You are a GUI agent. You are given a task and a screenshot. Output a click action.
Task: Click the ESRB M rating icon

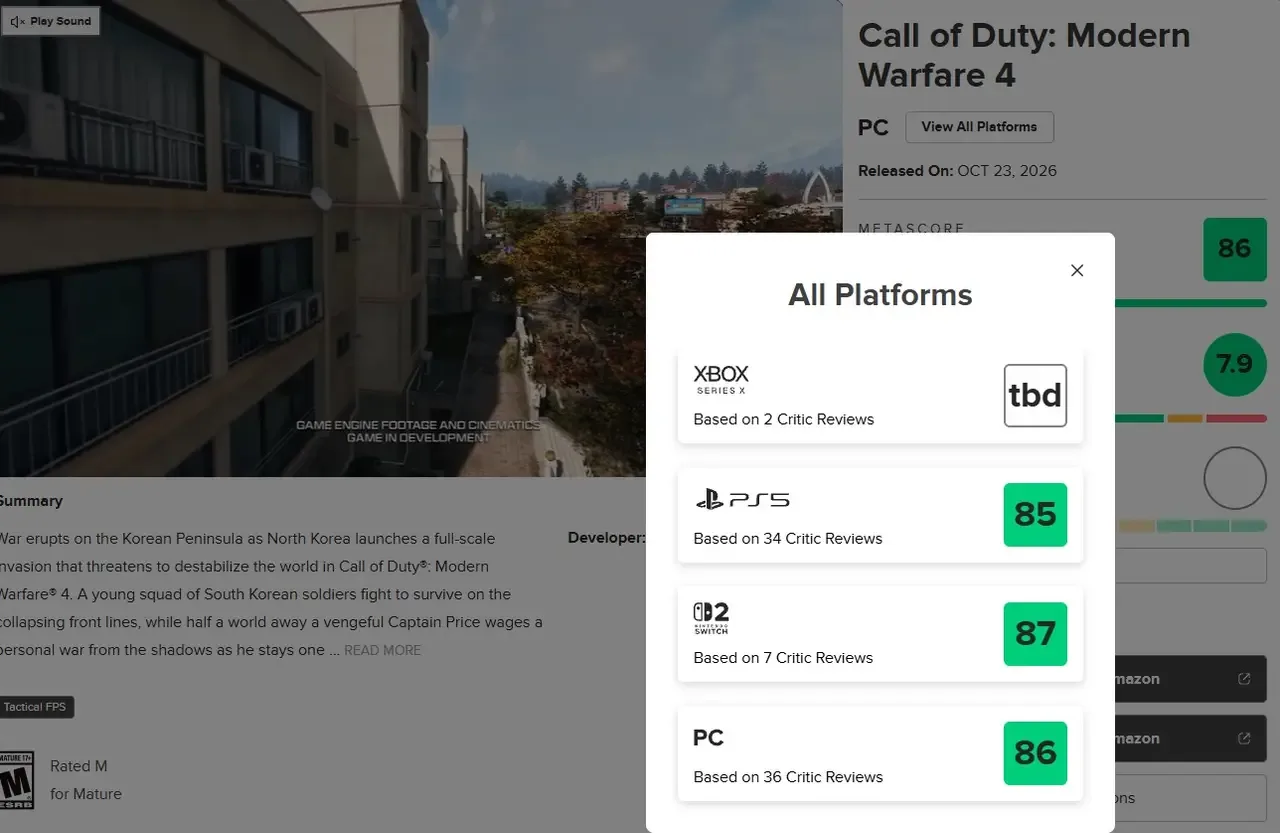click(x=16, y=780)
